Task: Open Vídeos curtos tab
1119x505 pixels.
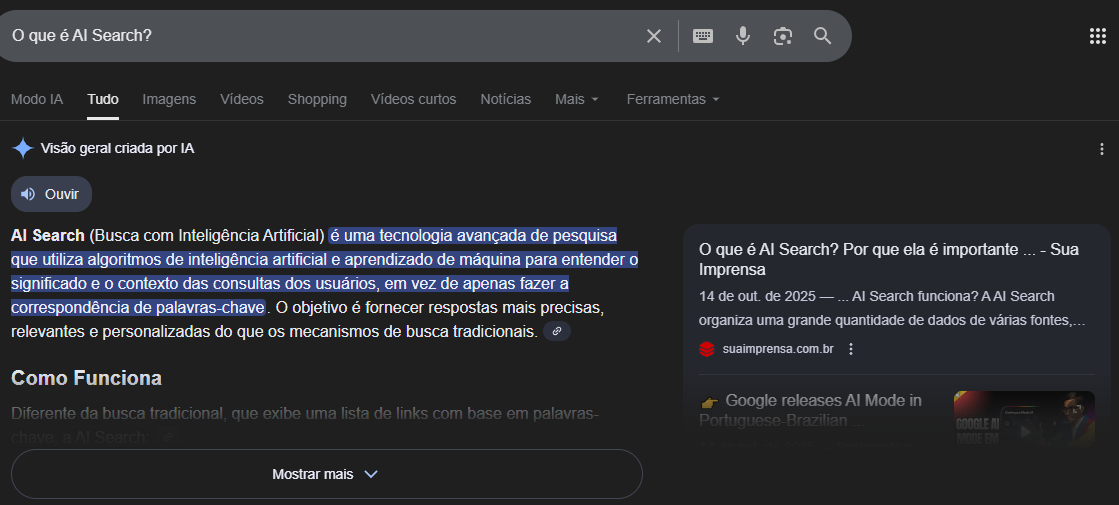Action: coord(413,99)
